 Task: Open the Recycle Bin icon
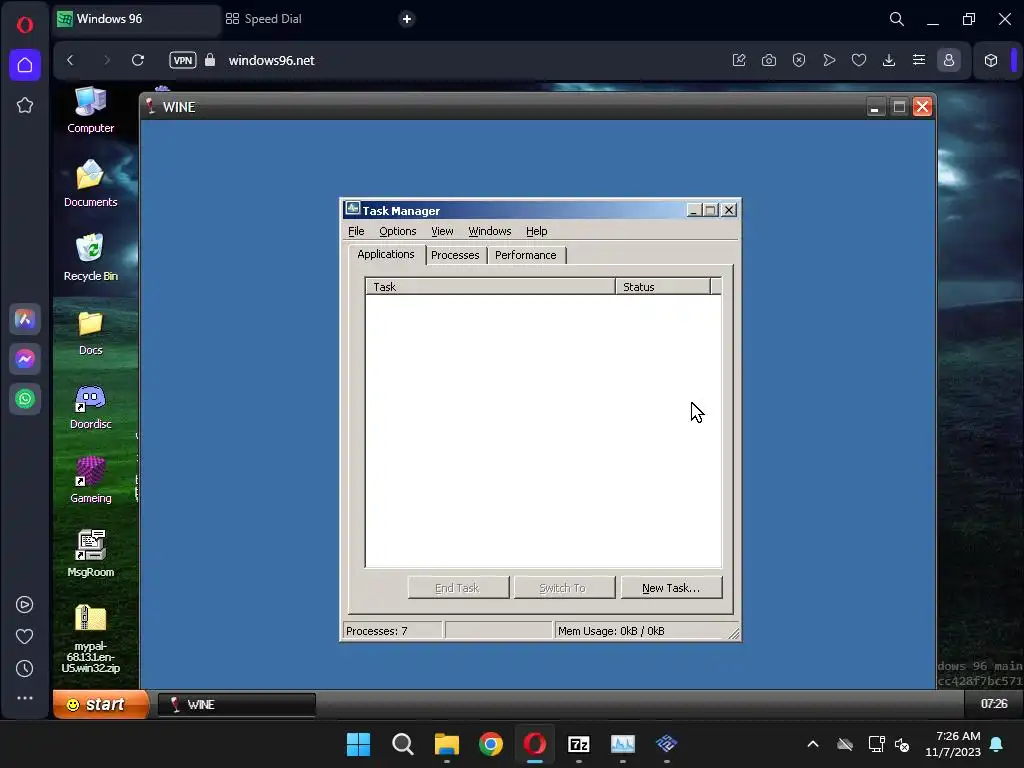(x=90, y=257)
